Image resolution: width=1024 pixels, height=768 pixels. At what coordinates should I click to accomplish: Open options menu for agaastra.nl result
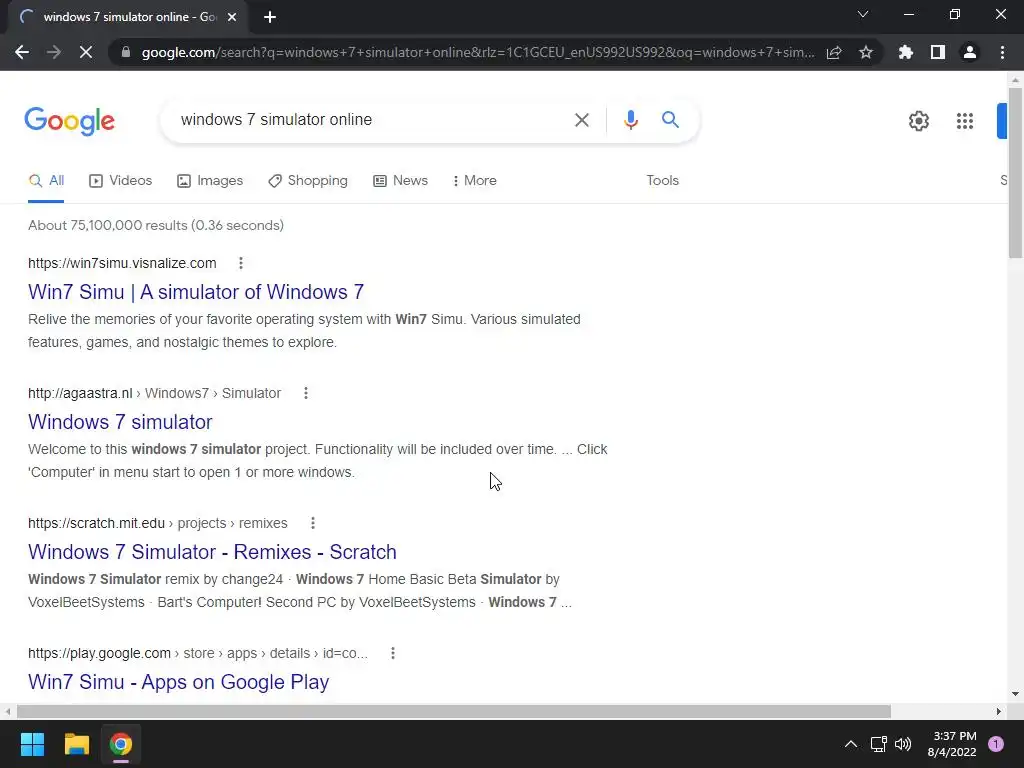coord(306,393)
